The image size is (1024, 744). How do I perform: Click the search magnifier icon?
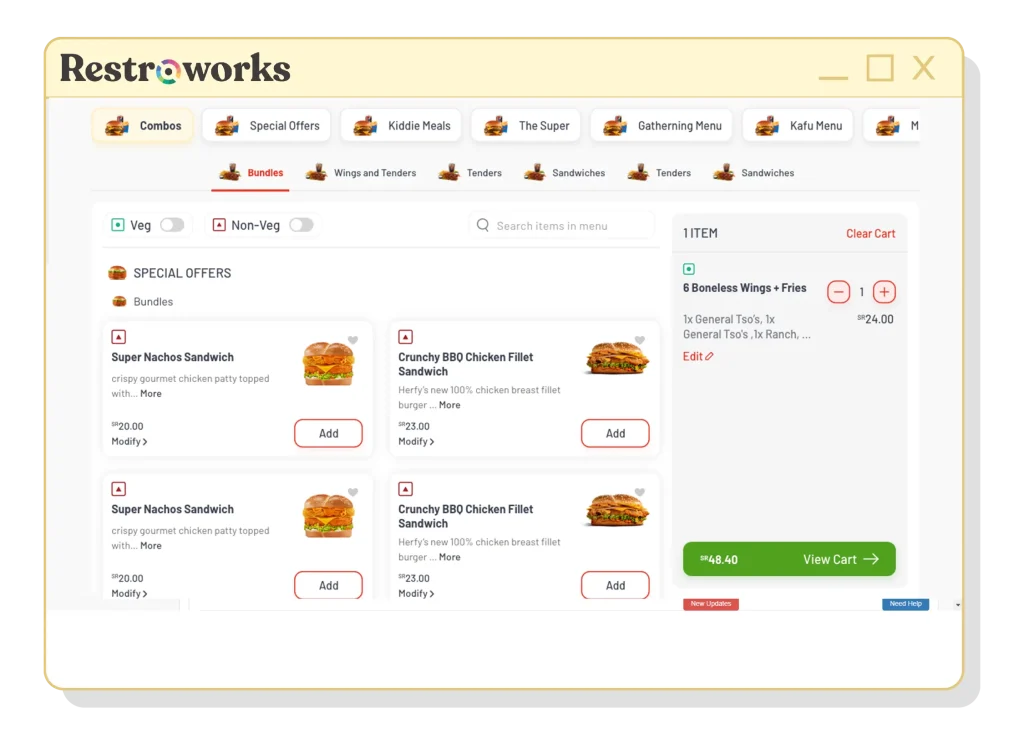tap(483, 225)
